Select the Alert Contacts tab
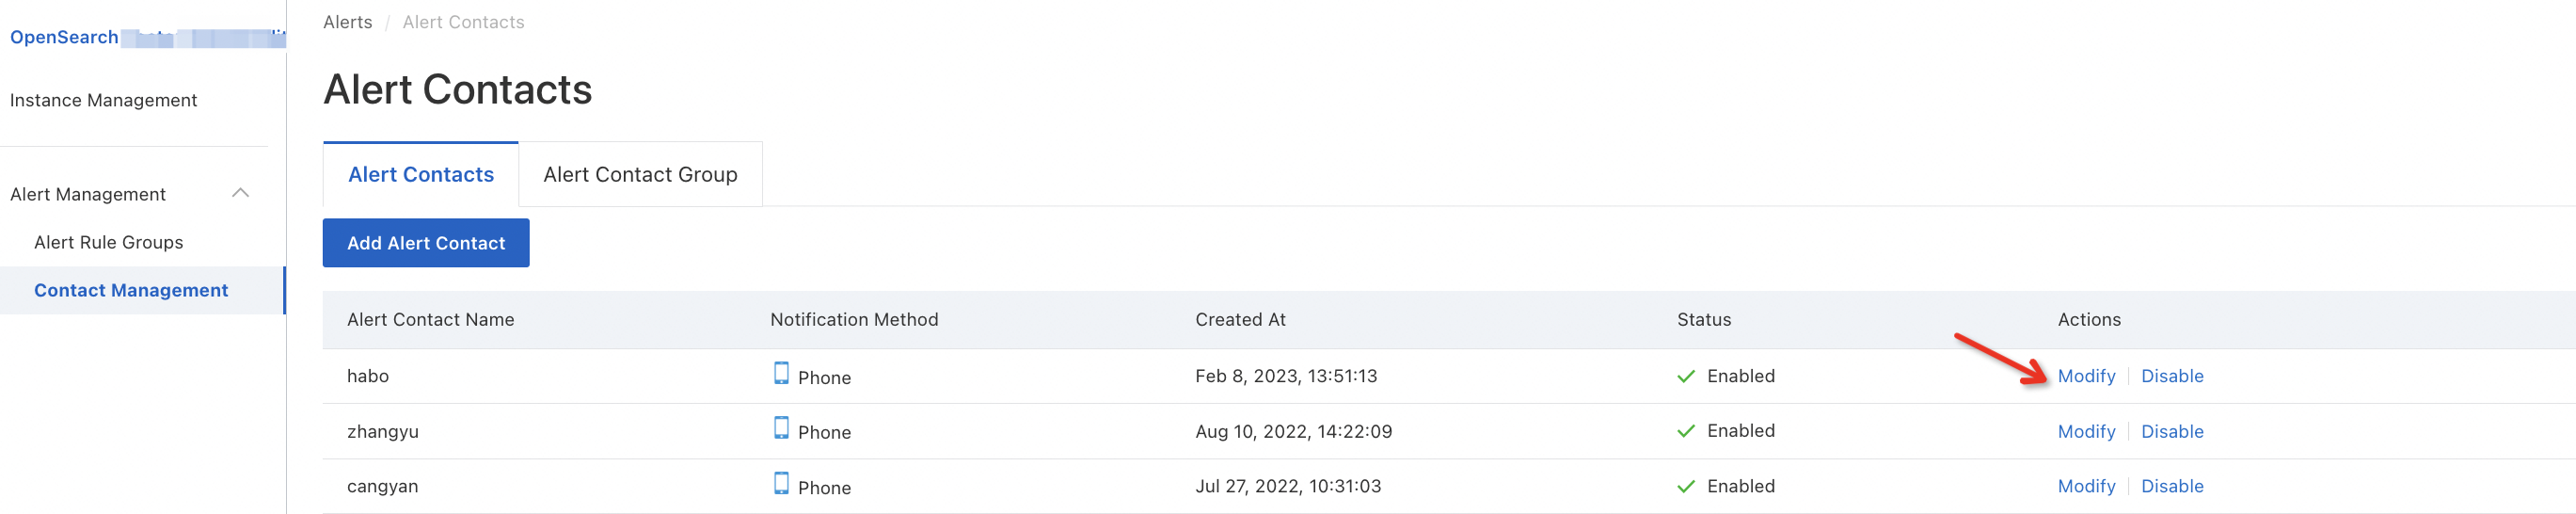Screen dimensions: 2576x514 [421, 174]
